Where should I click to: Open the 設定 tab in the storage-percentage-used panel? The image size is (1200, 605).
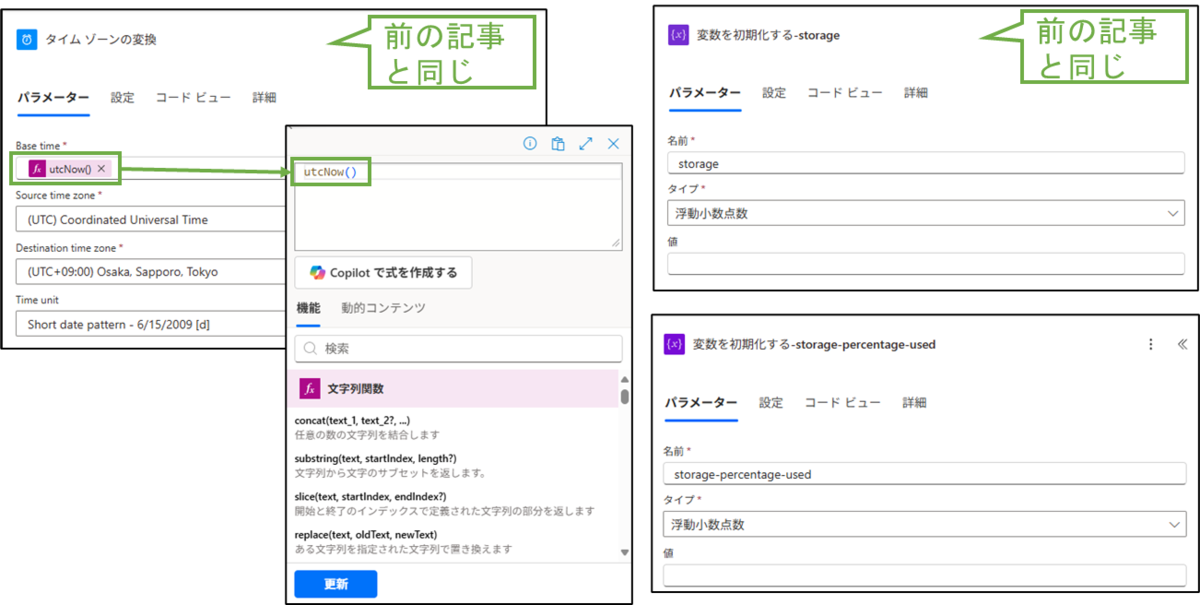pyautogui.click(x=771, y=403)
